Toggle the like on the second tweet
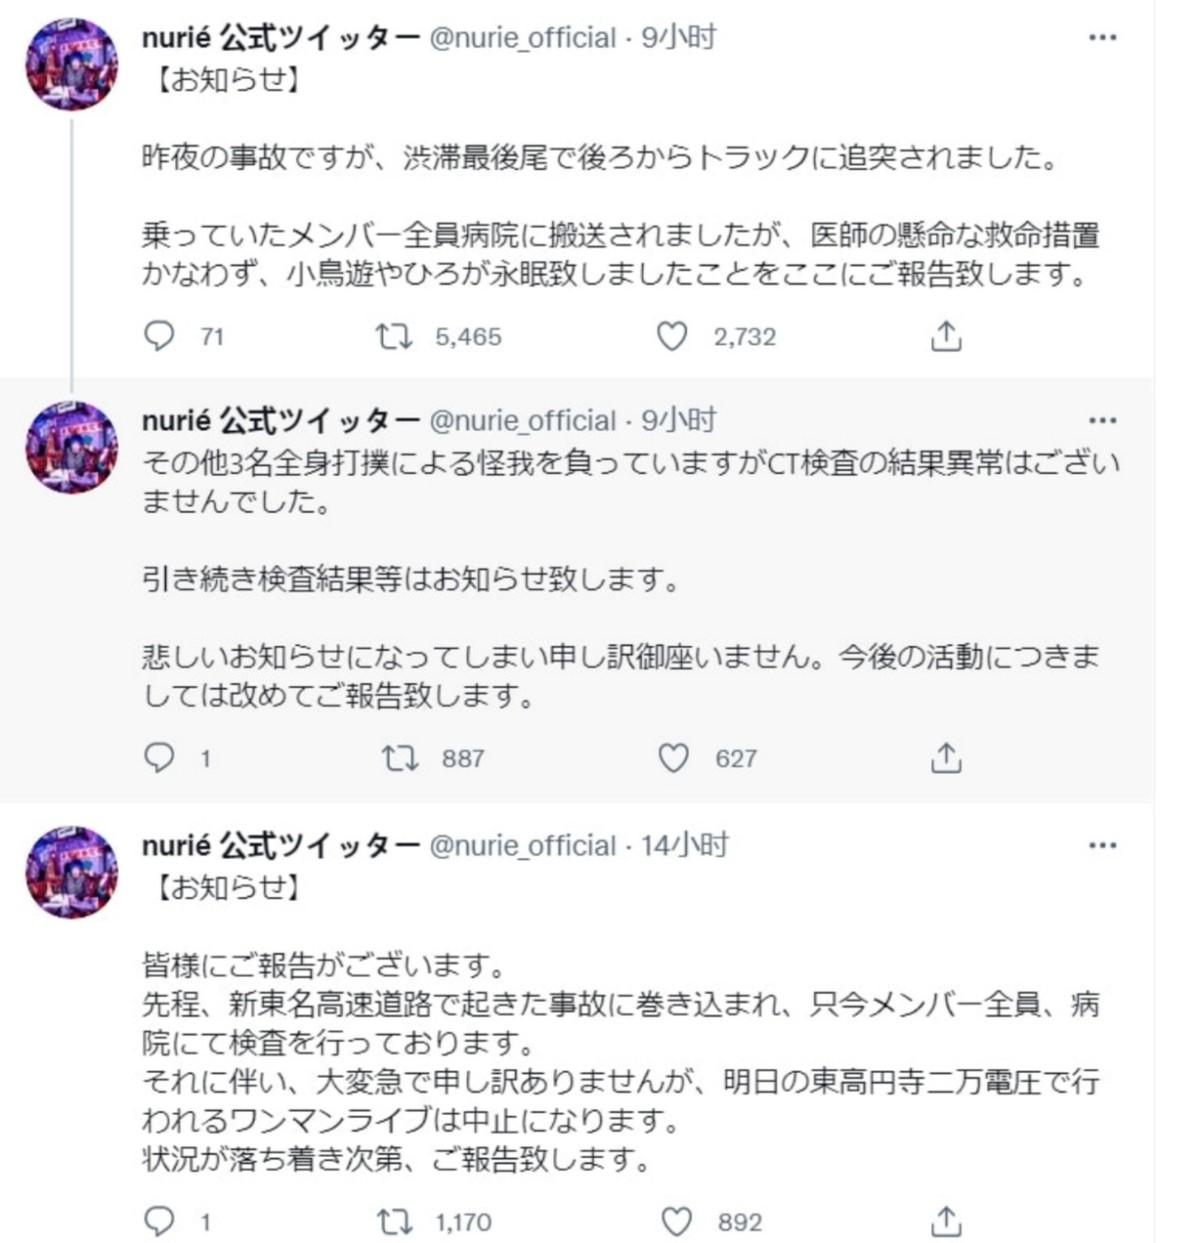The image size is (1200, 1243). point(672,759)
